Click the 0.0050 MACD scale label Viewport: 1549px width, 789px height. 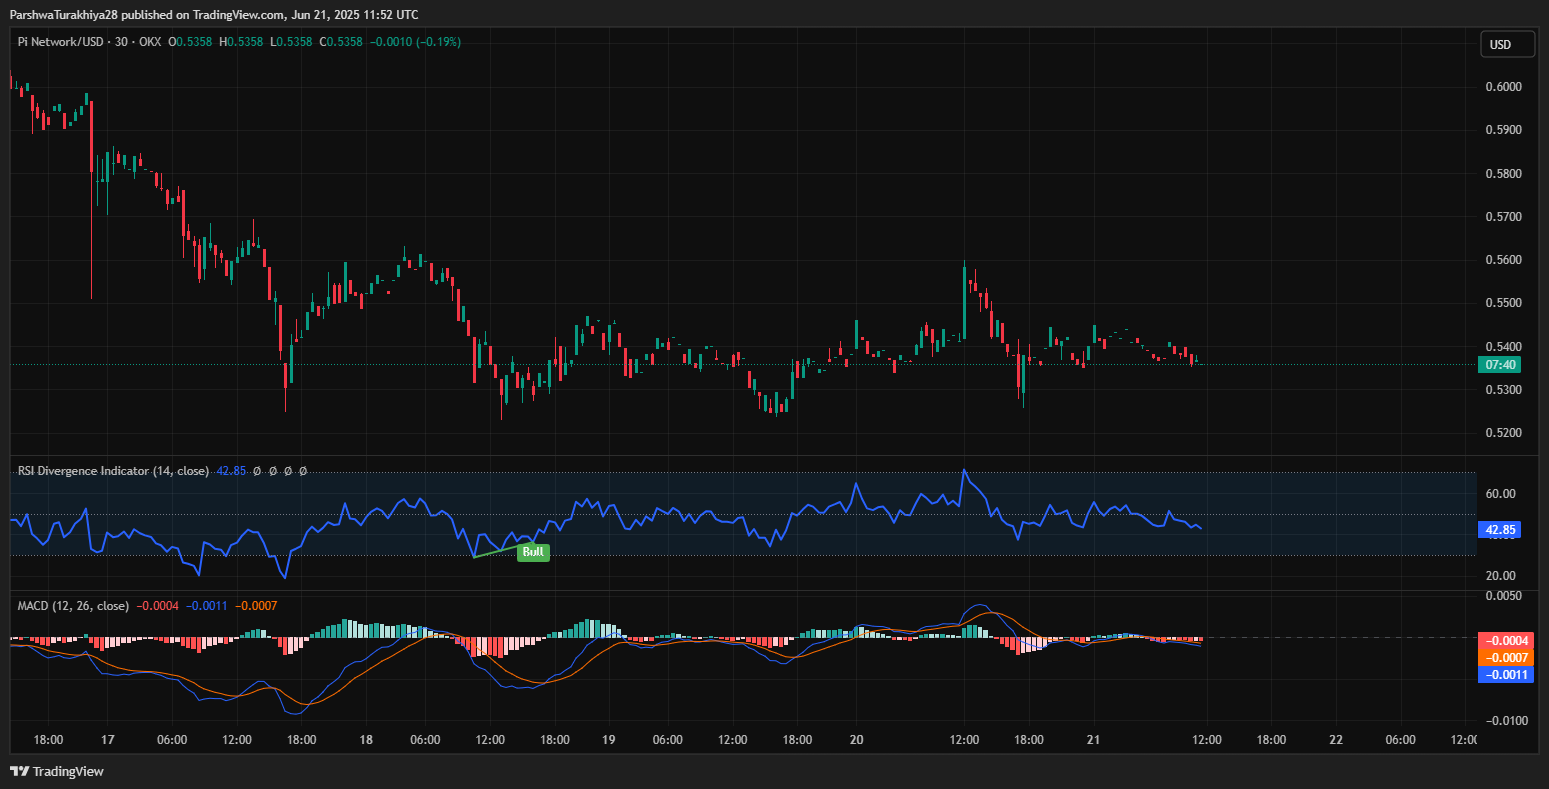[1503, 596]
